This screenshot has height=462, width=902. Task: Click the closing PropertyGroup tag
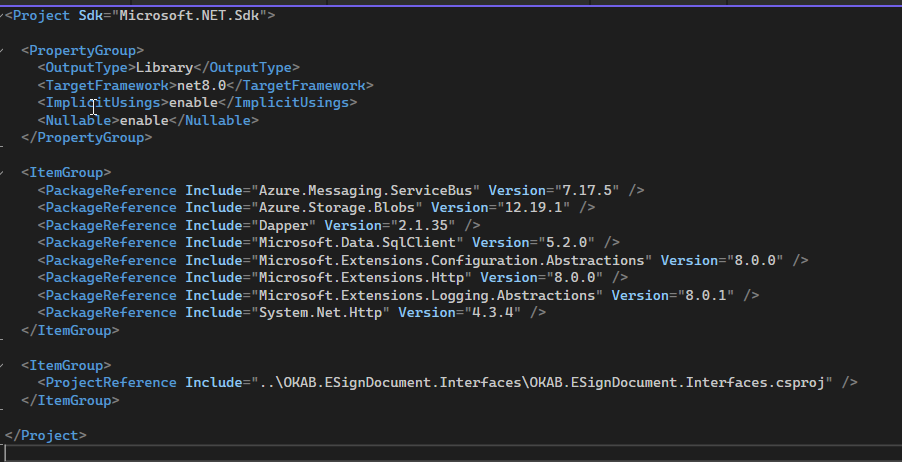(x=86, y=138)
